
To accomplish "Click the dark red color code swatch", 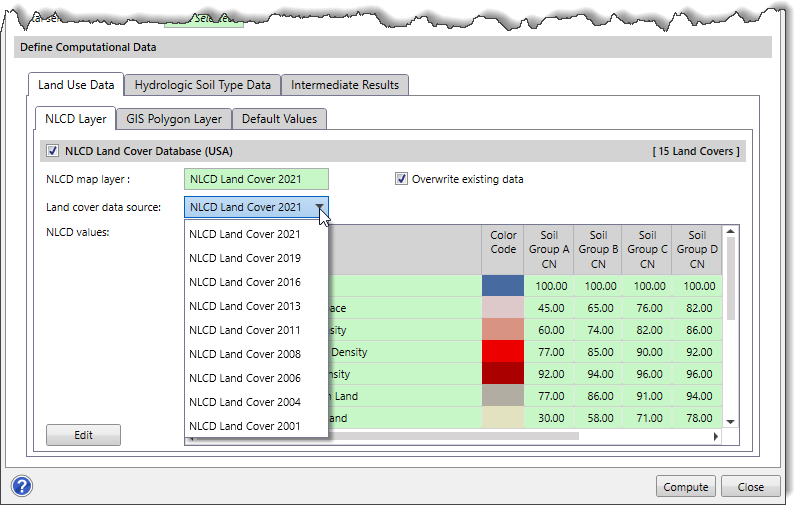I will (x=503, y=373).
